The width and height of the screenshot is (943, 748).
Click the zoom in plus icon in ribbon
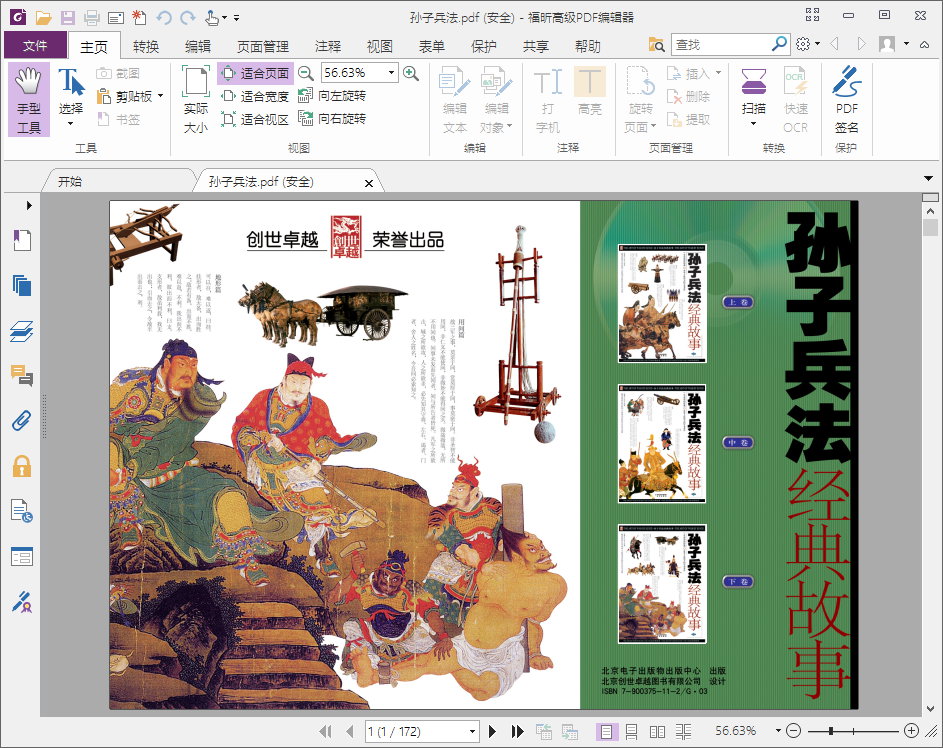click(x=410, y=73)
